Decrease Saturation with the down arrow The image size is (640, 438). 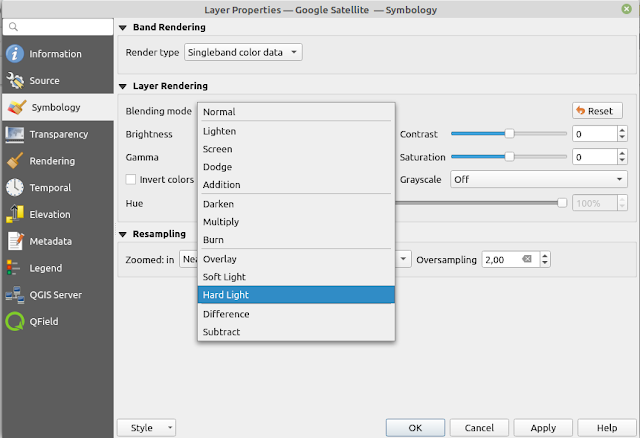click(622, 160)
